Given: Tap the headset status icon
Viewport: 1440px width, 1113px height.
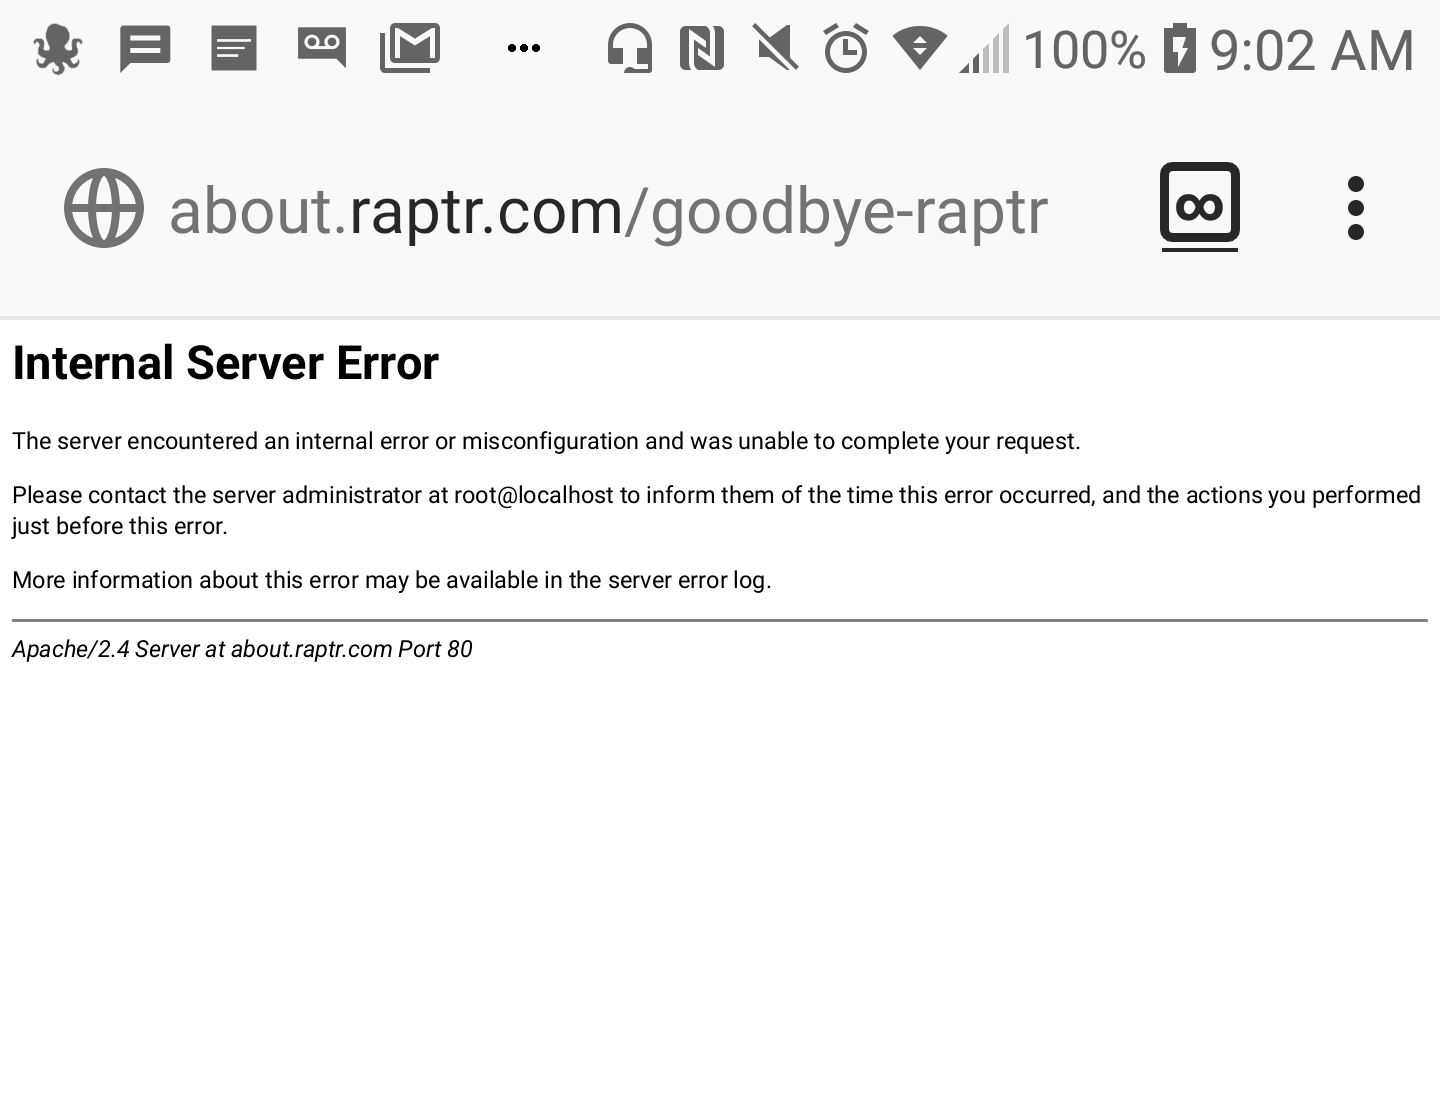Looking at the screenshot, I should 629,49.
